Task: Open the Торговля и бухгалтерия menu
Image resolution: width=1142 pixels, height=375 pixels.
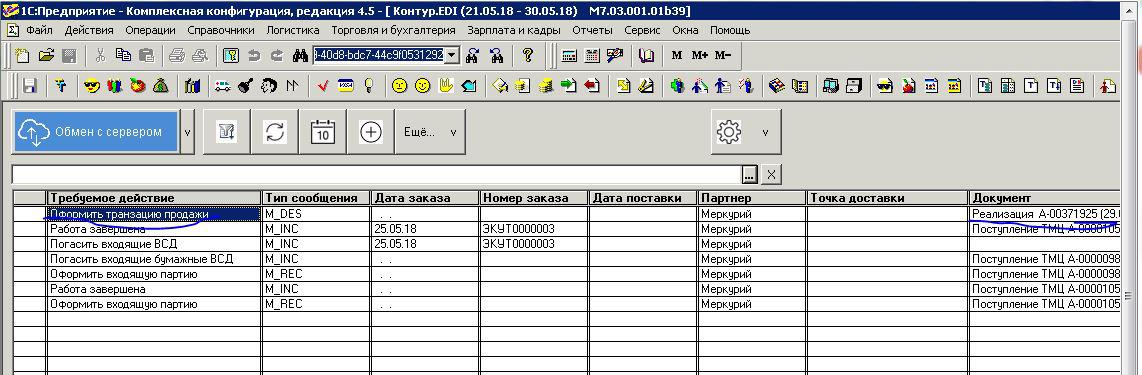Action: 393,31
